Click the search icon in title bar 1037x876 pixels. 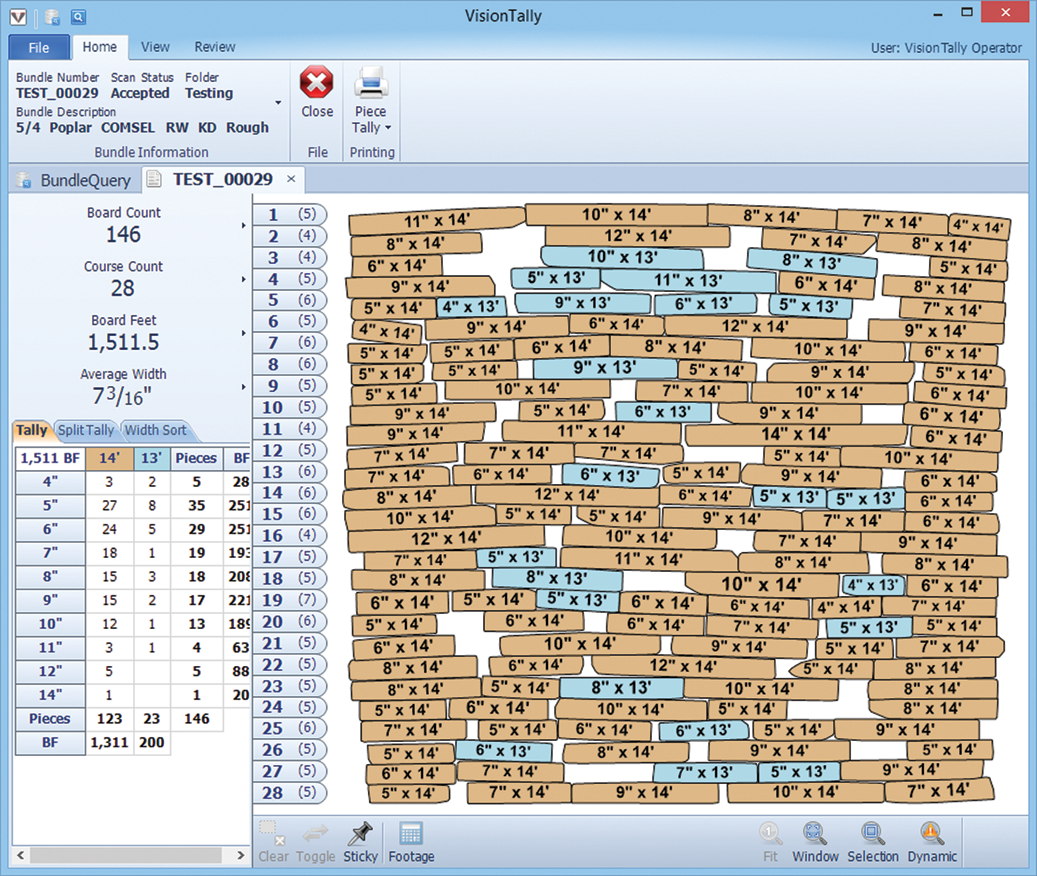click(x=78, y=17)
